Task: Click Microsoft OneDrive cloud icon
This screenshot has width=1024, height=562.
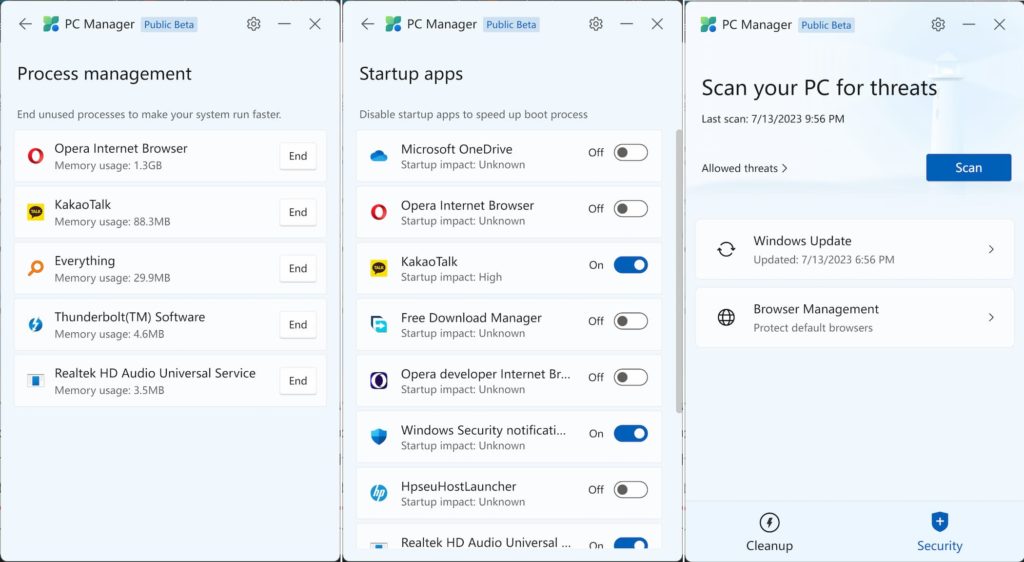Action: (379, 156)
